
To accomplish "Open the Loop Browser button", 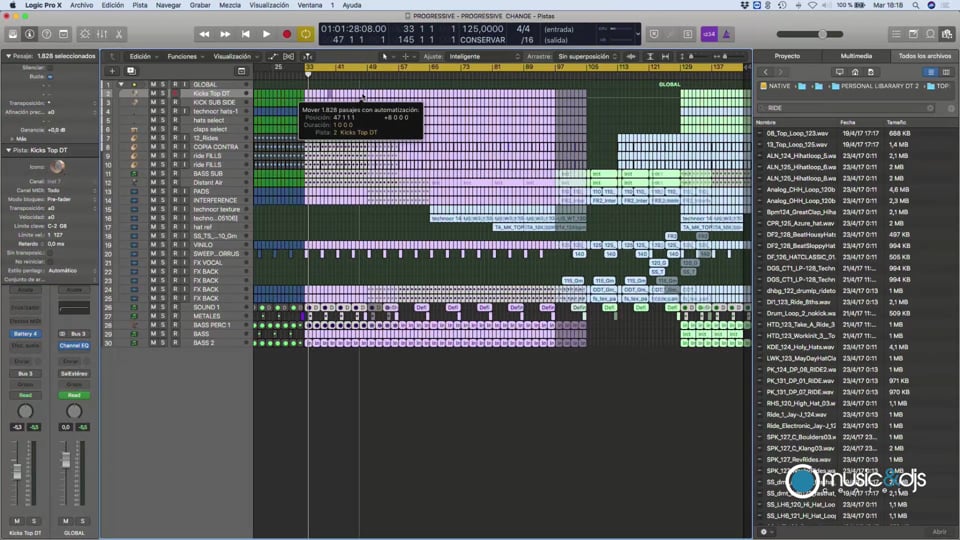I will [931, 34].
